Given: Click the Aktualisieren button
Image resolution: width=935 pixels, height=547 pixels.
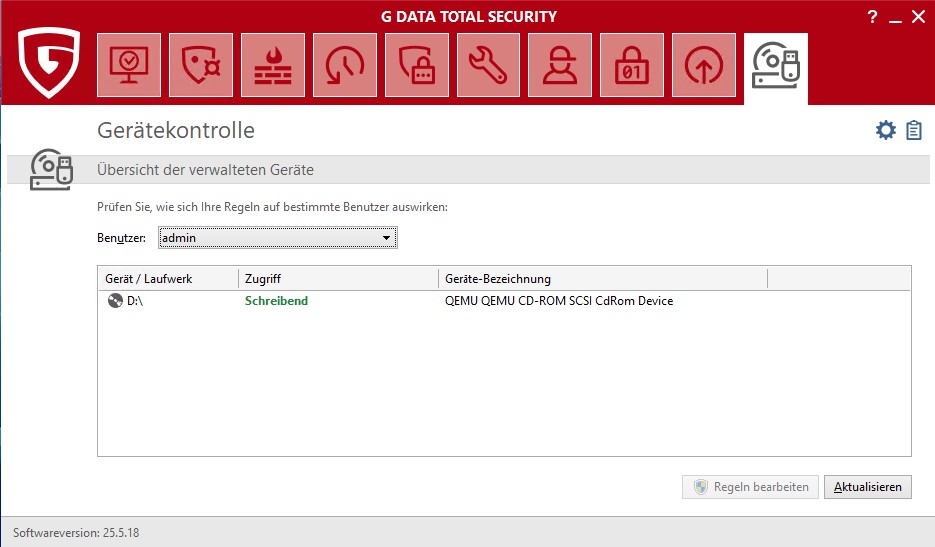Looking at the screenshot, I should point(868,487).
